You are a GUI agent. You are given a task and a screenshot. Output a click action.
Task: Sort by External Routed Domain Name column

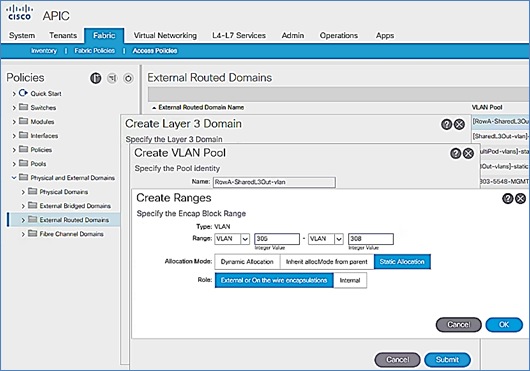pyautogui.click(x=201, y=107)
